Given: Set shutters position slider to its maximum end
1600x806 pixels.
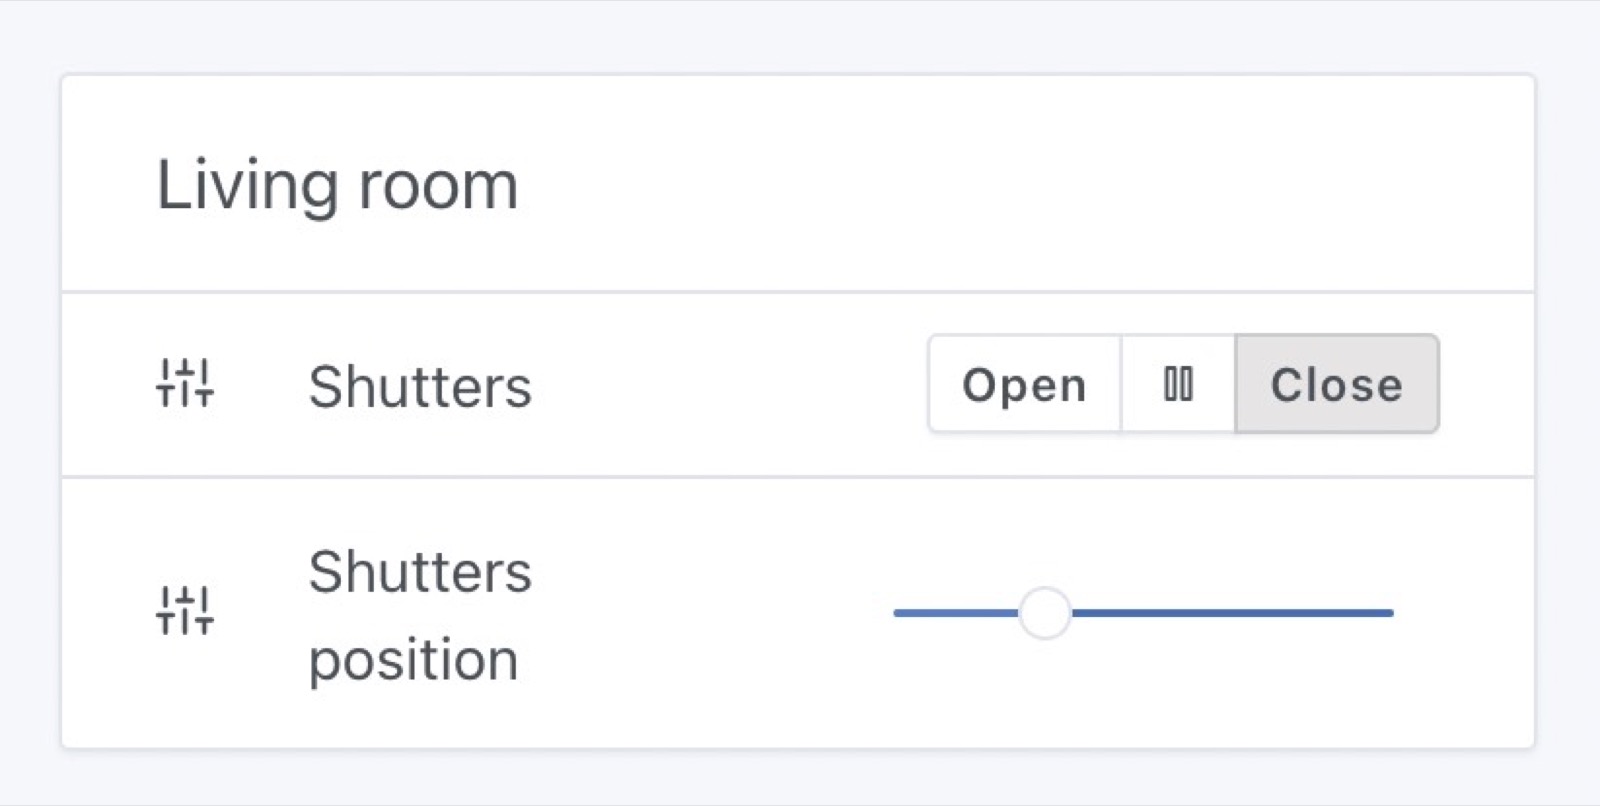Looking at the screenshot, I should pyautogui.click(x=1391, y=613).
